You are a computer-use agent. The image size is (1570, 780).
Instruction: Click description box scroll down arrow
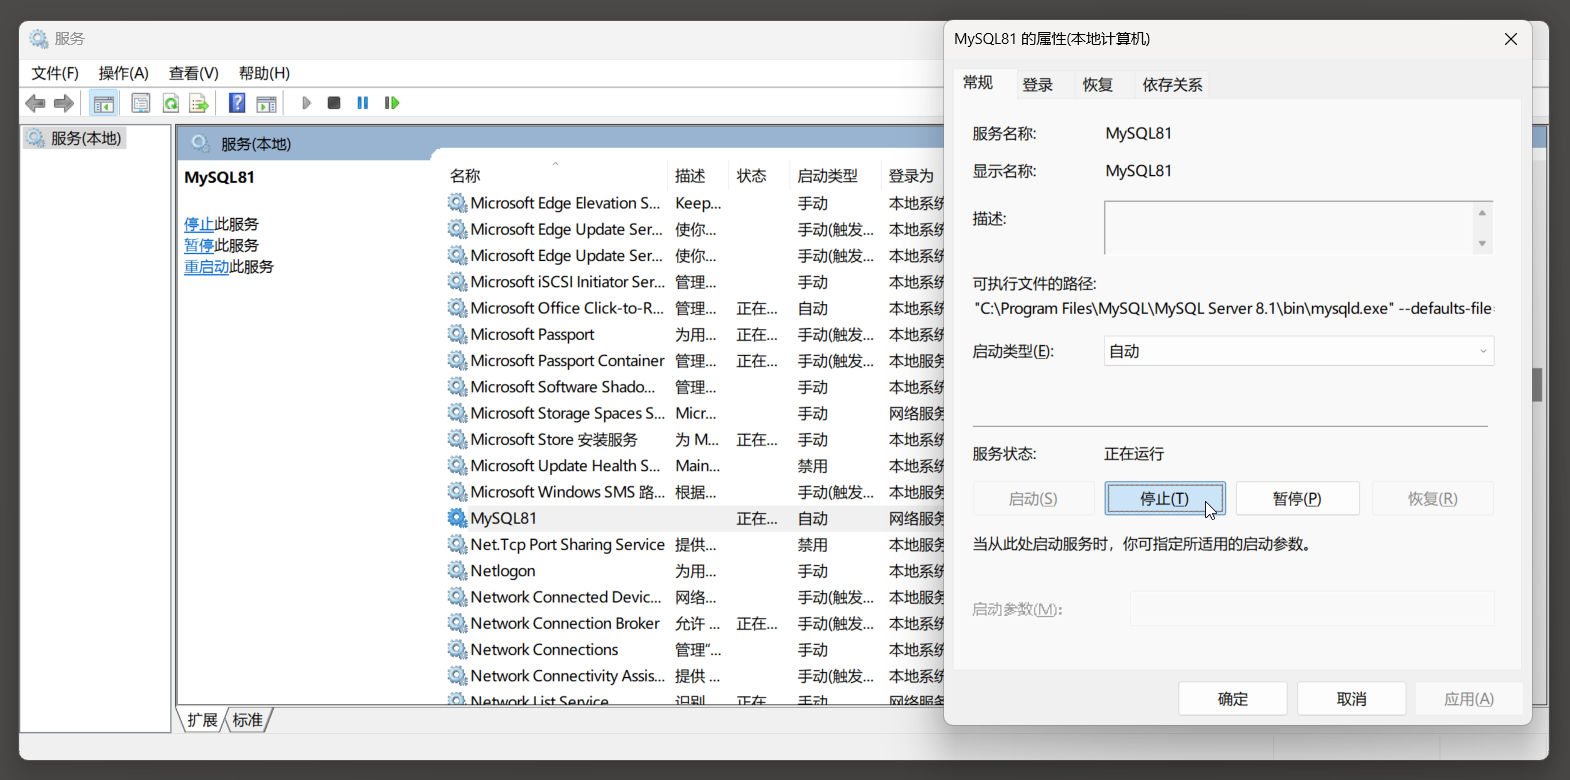tap(1482, 243)
